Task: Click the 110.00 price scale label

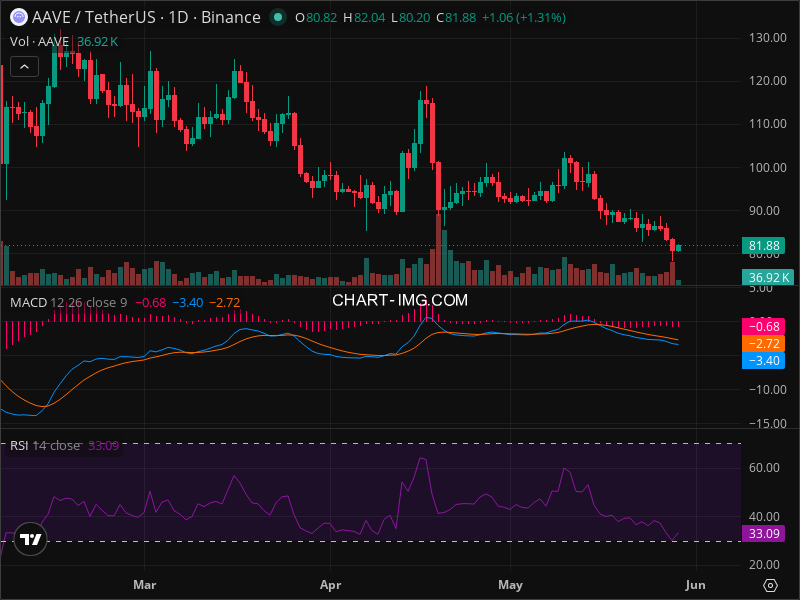Action: pyautogui.click(x=767, y=123)
